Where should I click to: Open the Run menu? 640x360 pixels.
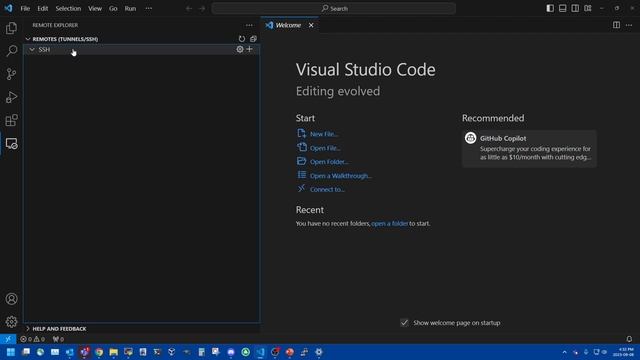(130, 8)
